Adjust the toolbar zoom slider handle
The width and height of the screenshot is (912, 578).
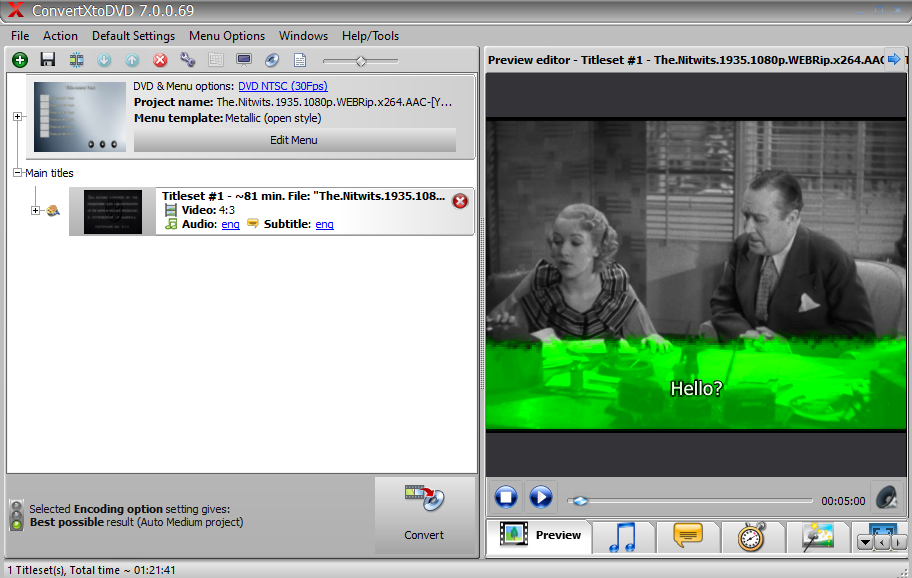[361, 60]
